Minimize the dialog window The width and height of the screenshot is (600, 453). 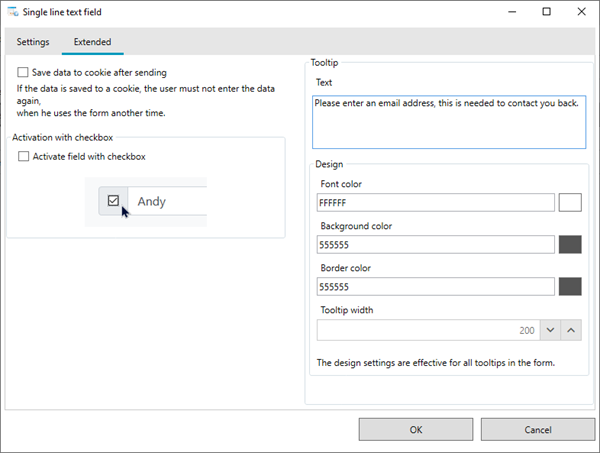(x=512, y=12)
